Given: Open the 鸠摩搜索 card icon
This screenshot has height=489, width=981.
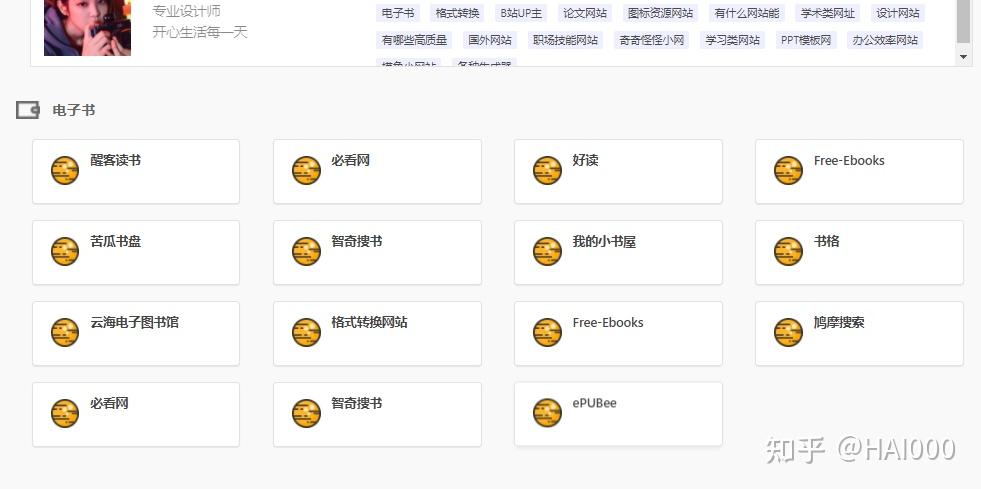Looking at the screenshot, I should (x=788, y=333).
